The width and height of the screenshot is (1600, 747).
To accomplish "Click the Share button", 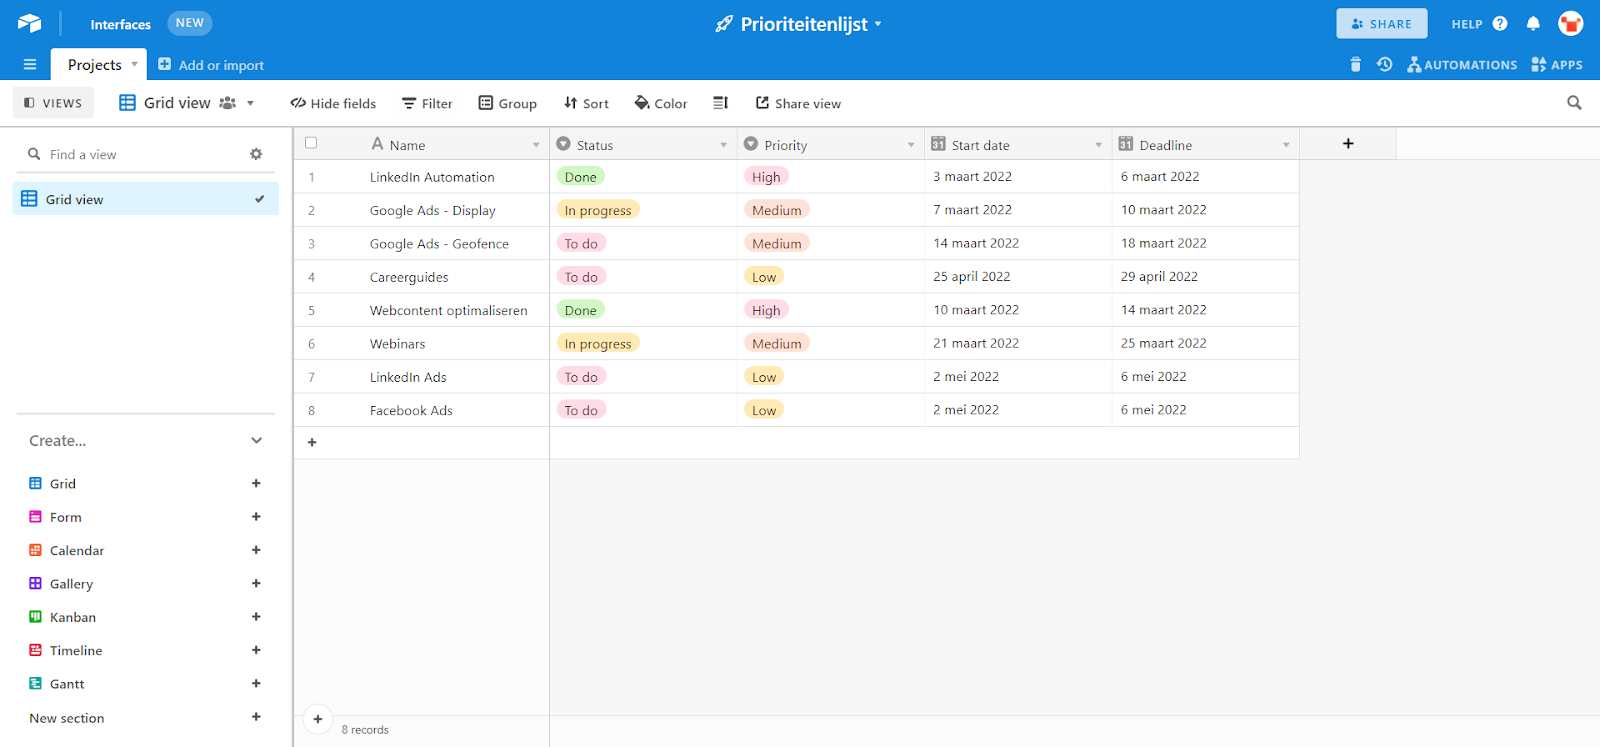I will (x=1381, y=24).
